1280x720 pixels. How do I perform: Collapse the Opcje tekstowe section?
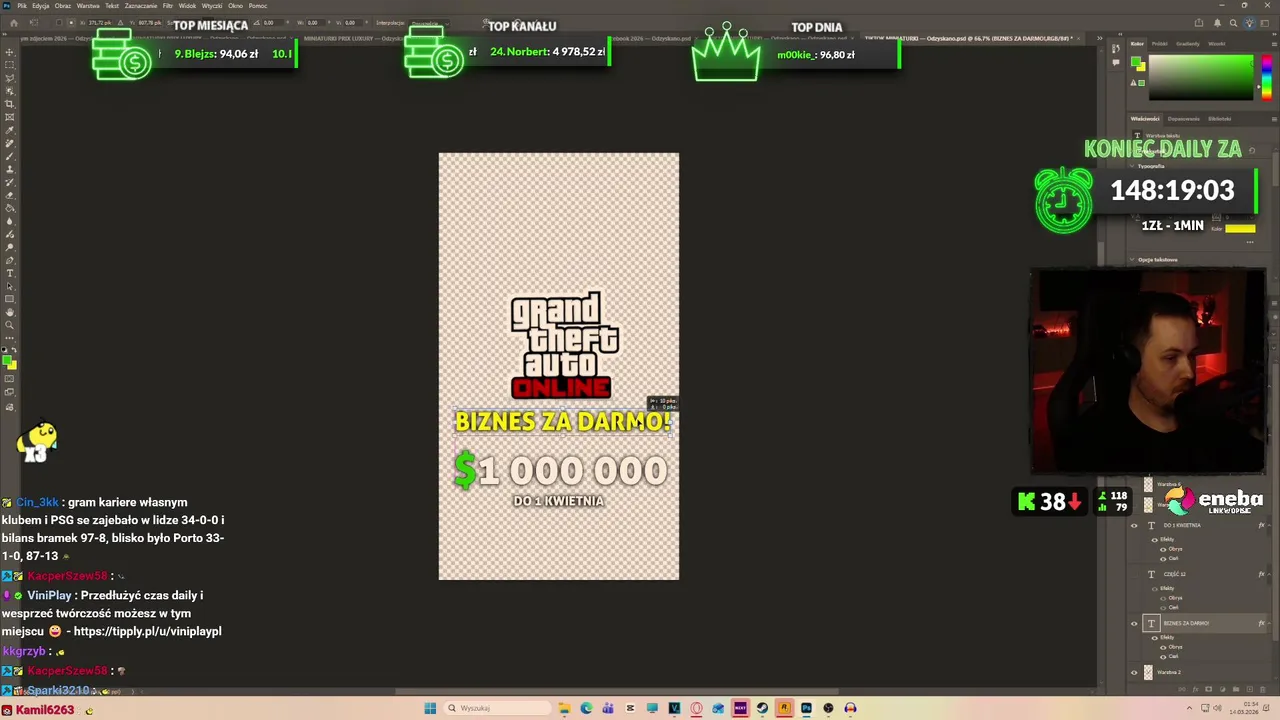pyautogui.click(x=1132, y=259)
